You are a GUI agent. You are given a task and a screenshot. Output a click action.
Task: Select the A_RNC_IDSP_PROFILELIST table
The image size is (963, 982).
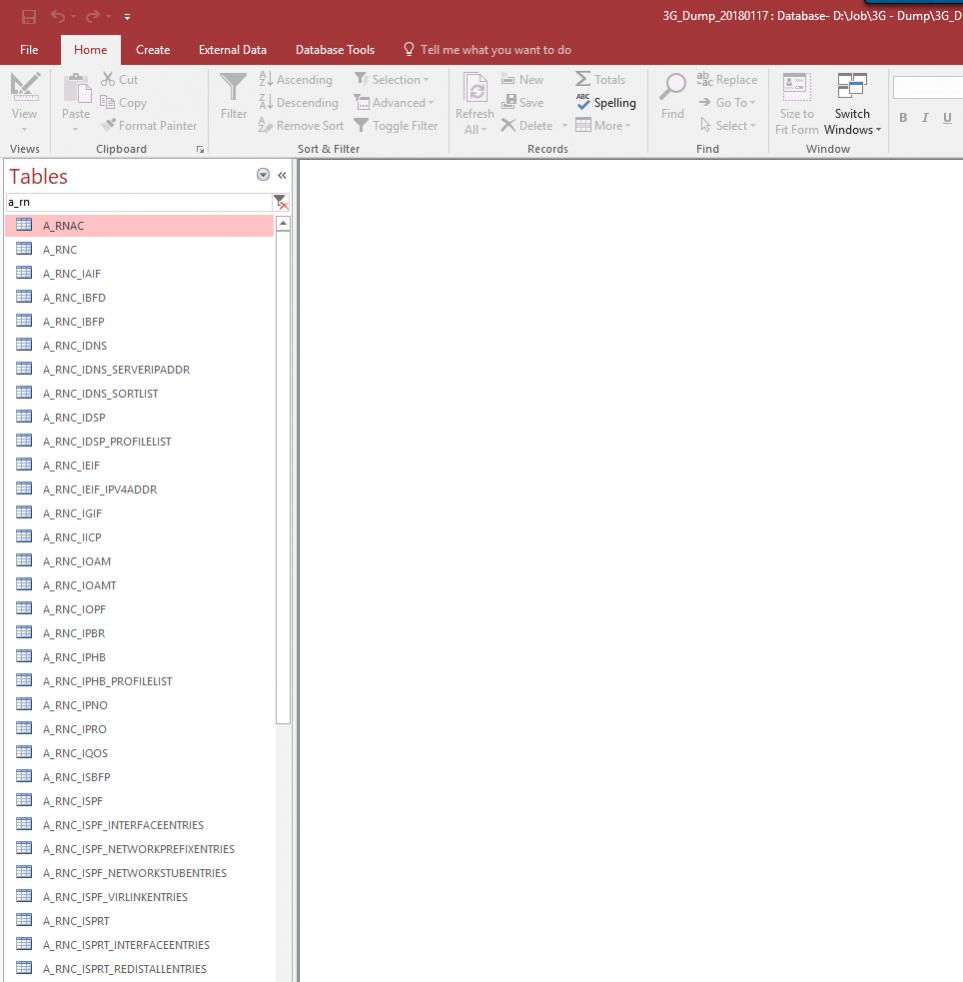click(139, 442)
